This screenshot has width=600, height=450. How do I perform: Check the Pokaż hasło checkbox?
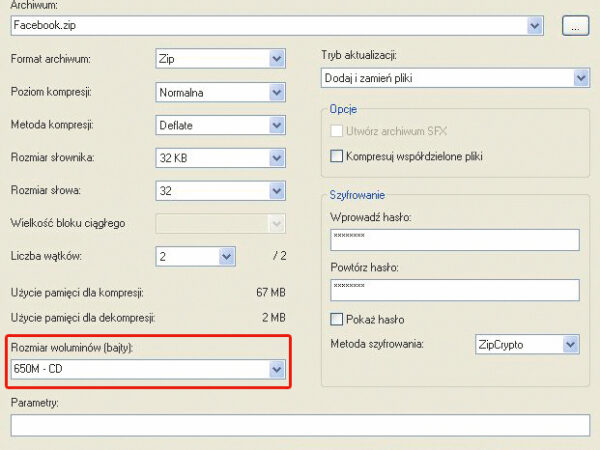336,319
